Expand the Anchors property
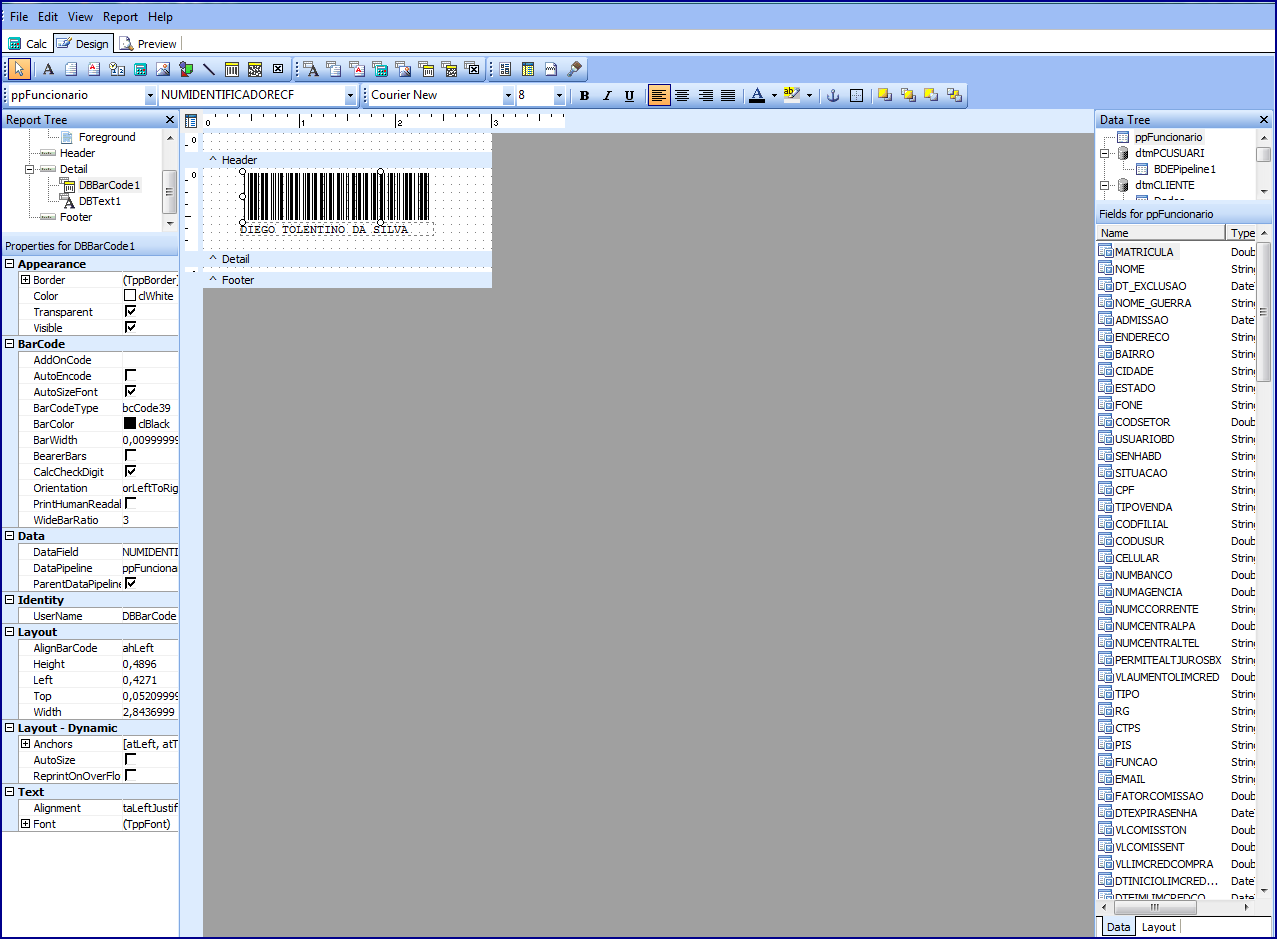1277x939 pixels. pos(25,744)
